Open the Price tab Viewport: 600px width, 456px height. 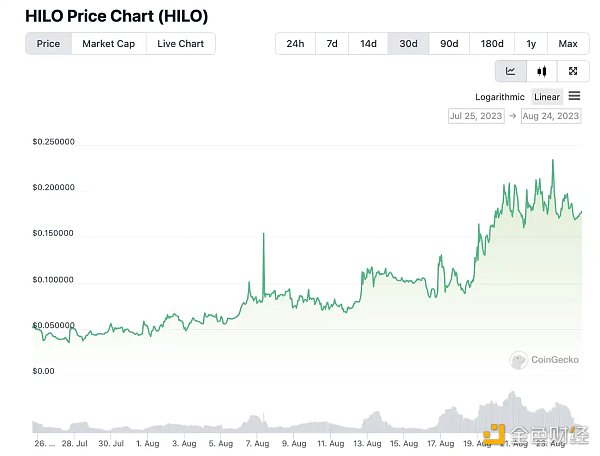[48, 44]
